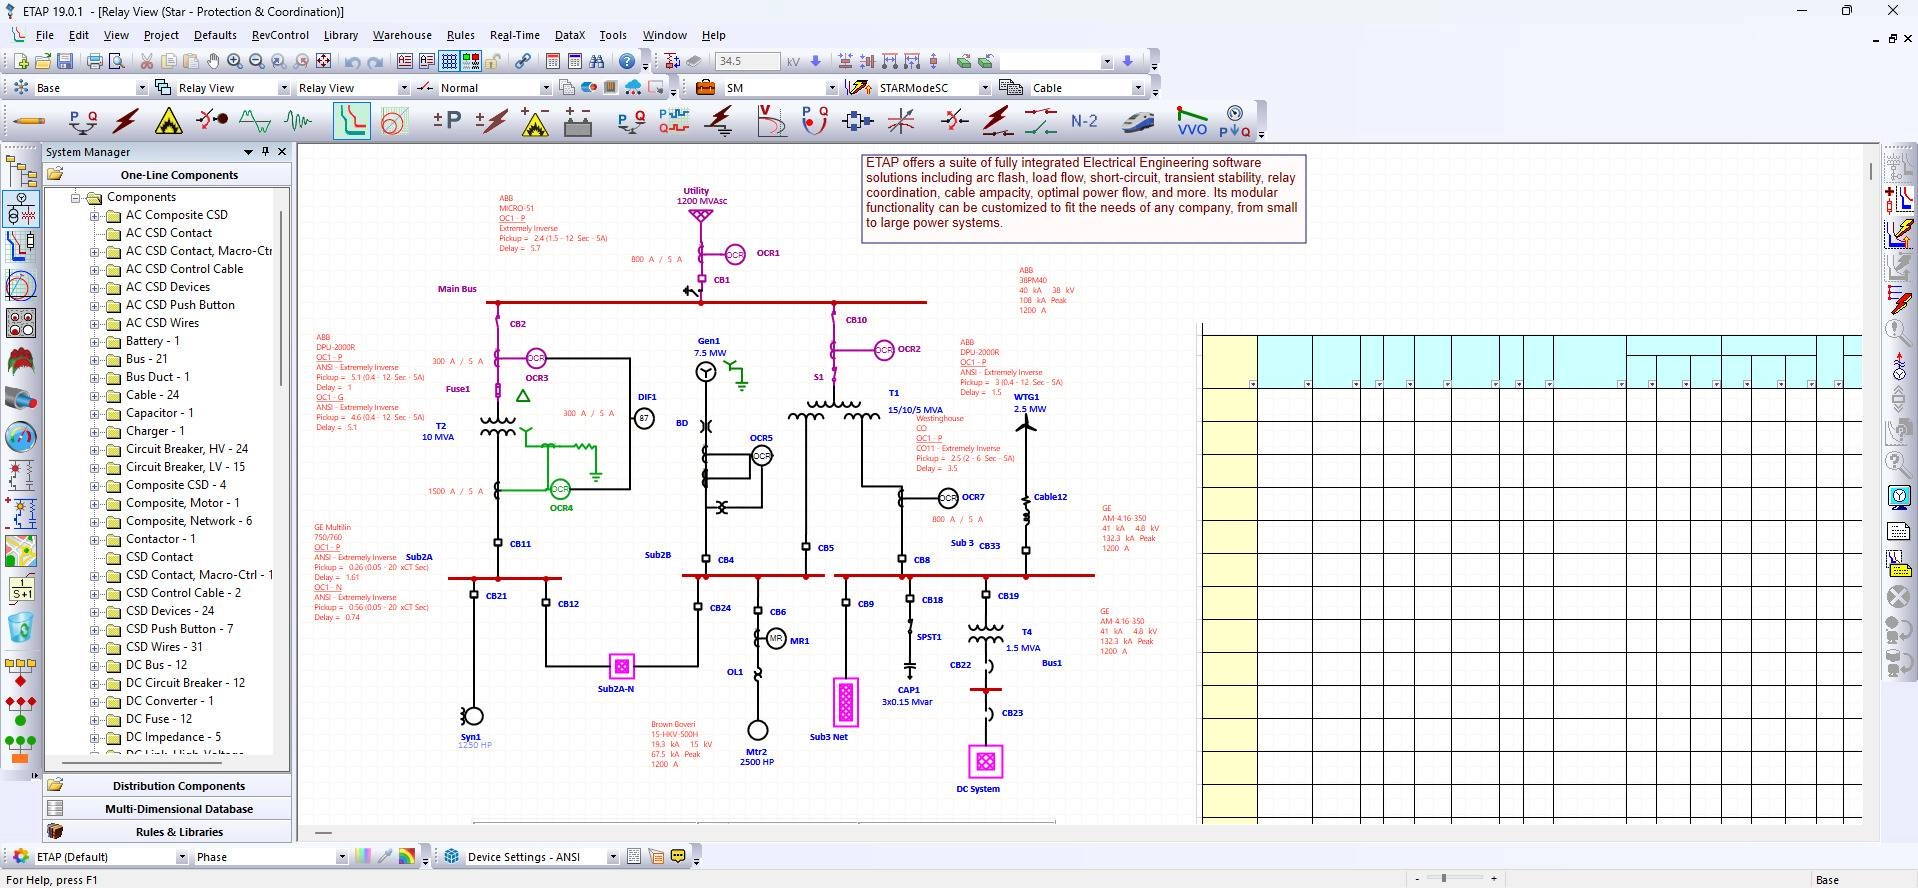Open the SM study case dropdown

[831, 88]
